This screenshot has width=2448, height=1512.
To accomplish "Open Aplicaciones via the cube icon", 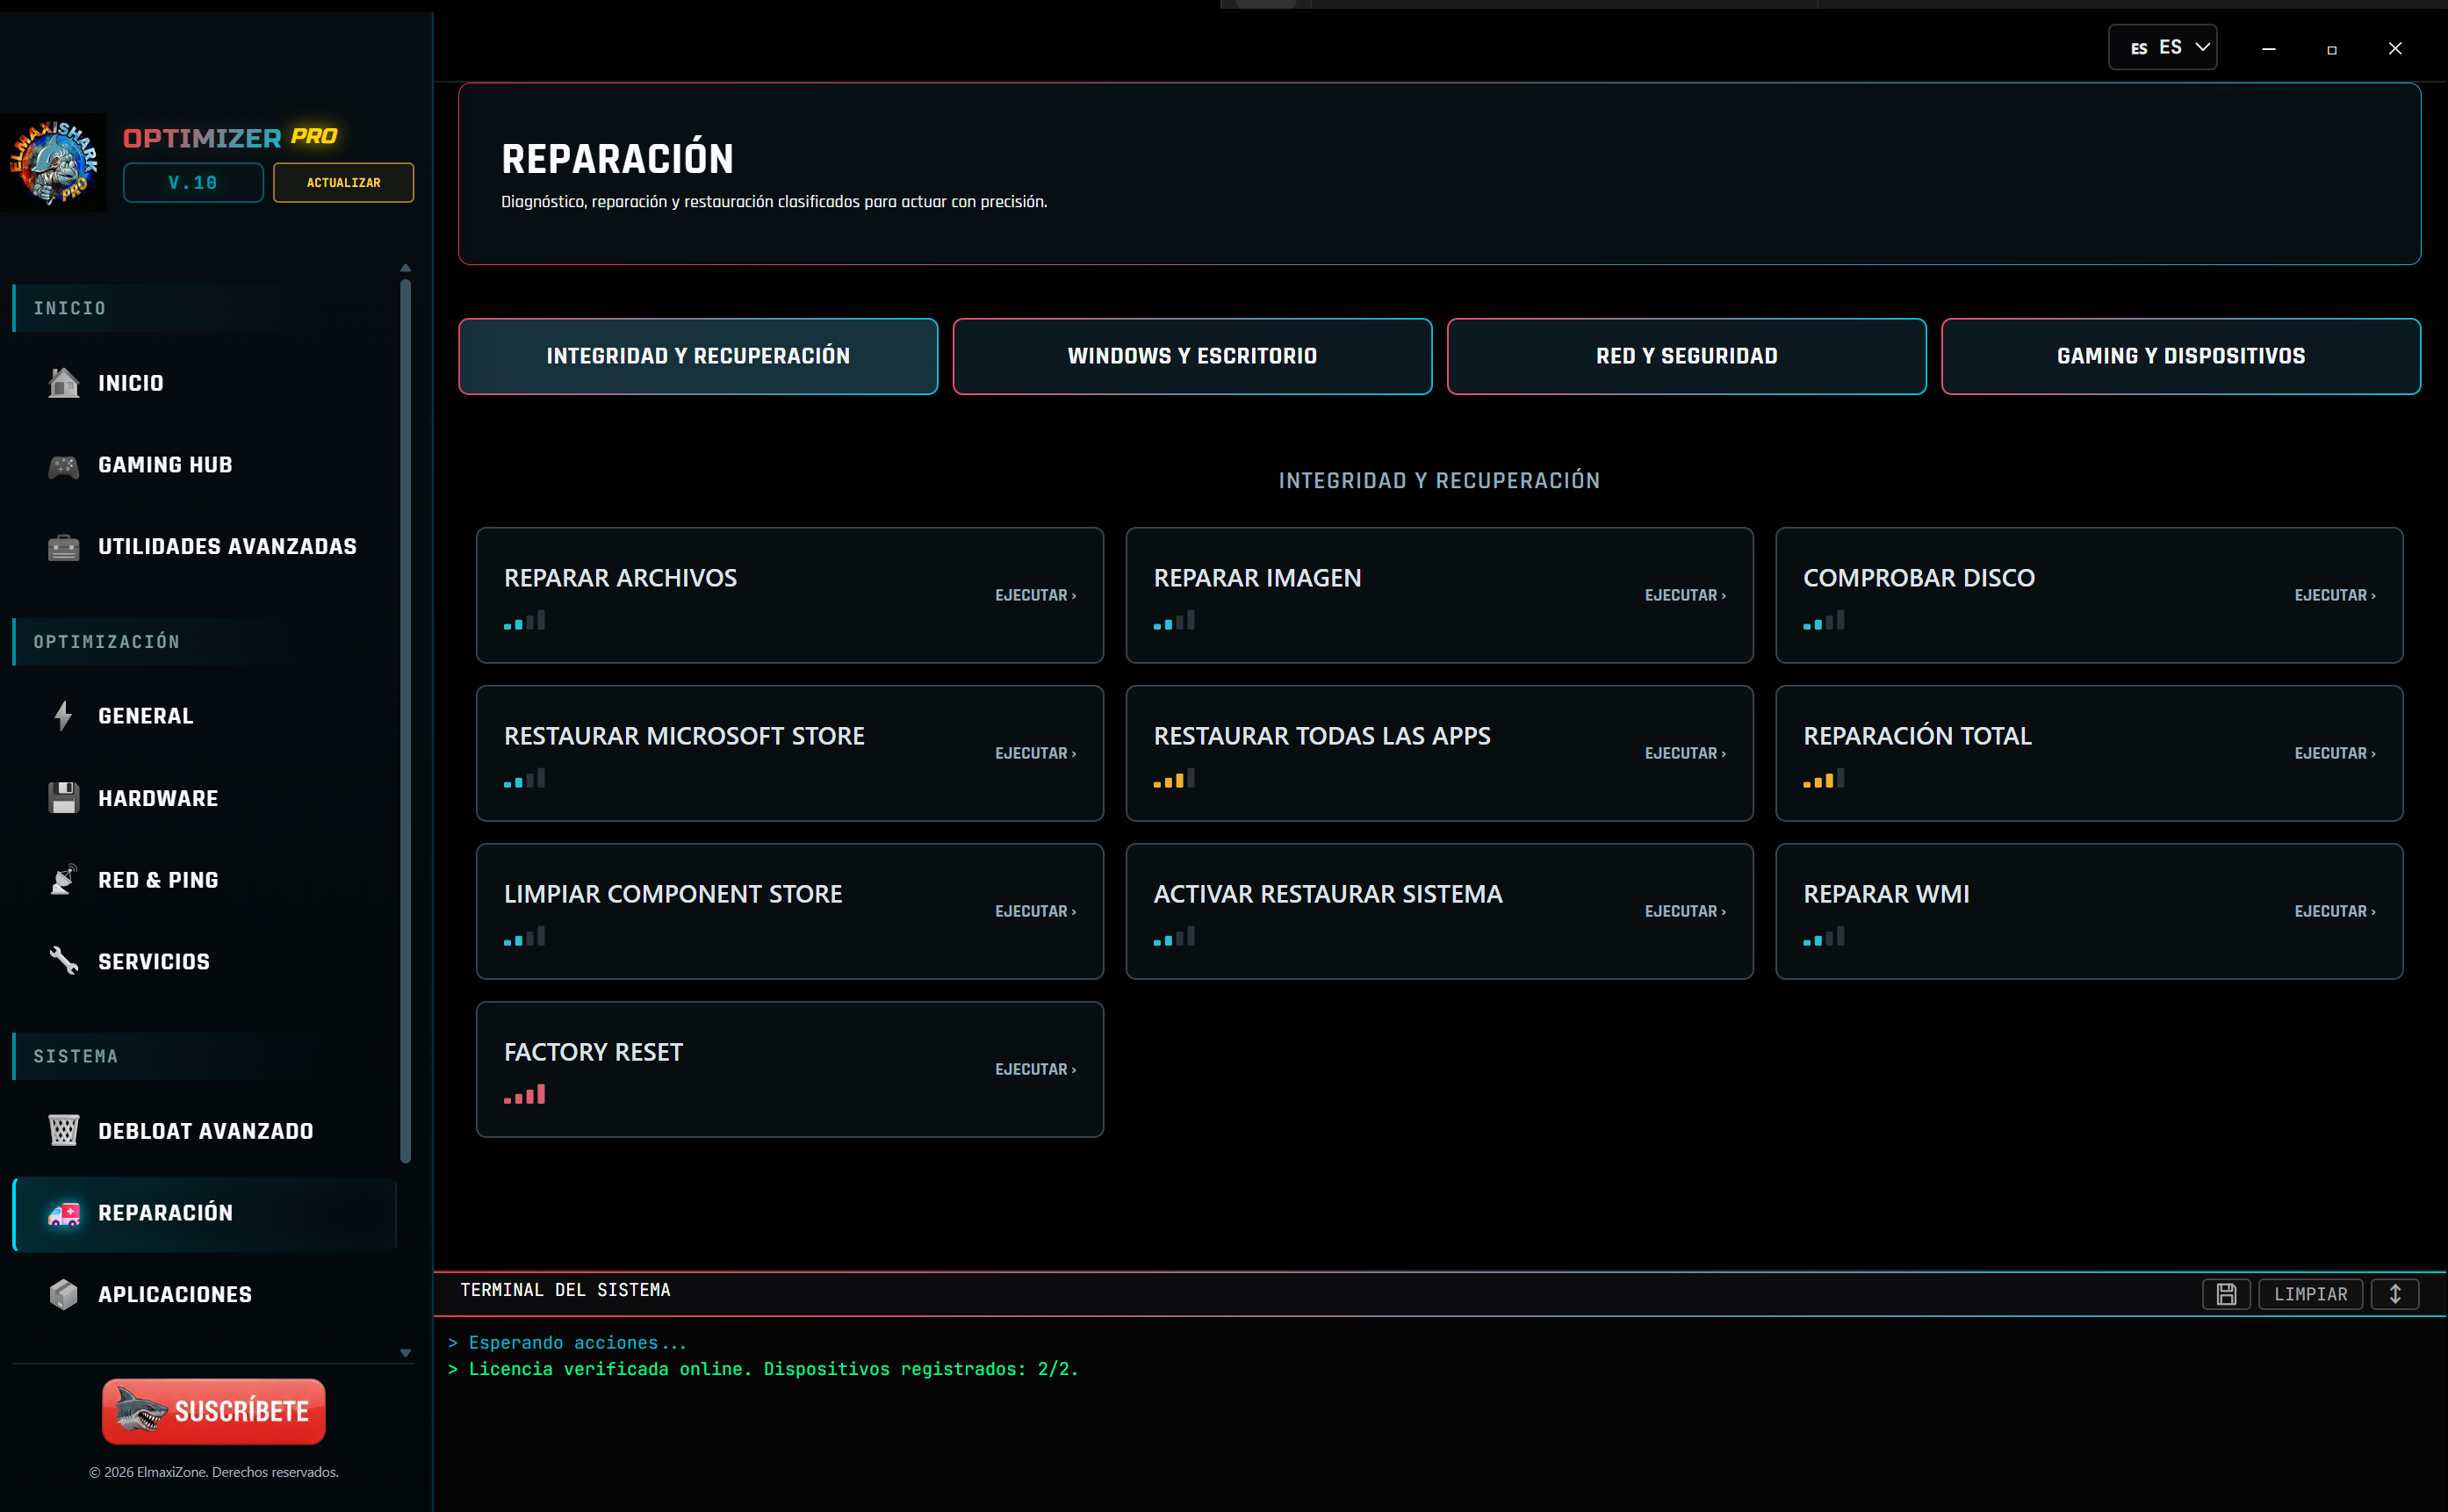I will coord(64,1294).
